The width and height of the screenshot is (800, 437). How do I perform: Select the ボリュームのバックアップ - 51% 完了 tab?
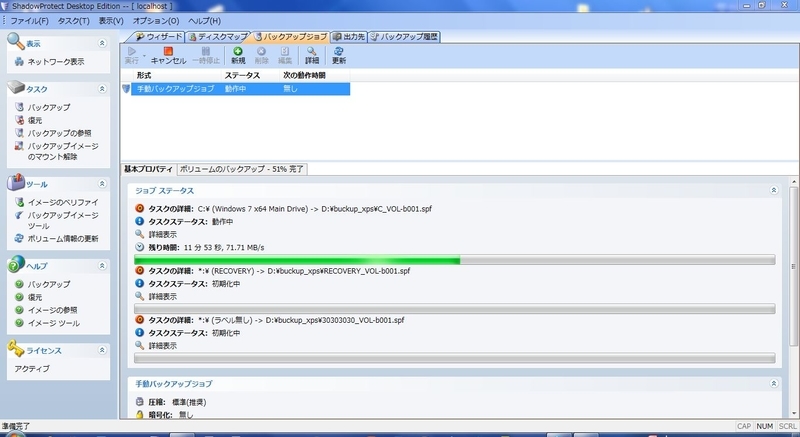coord(241,169)
